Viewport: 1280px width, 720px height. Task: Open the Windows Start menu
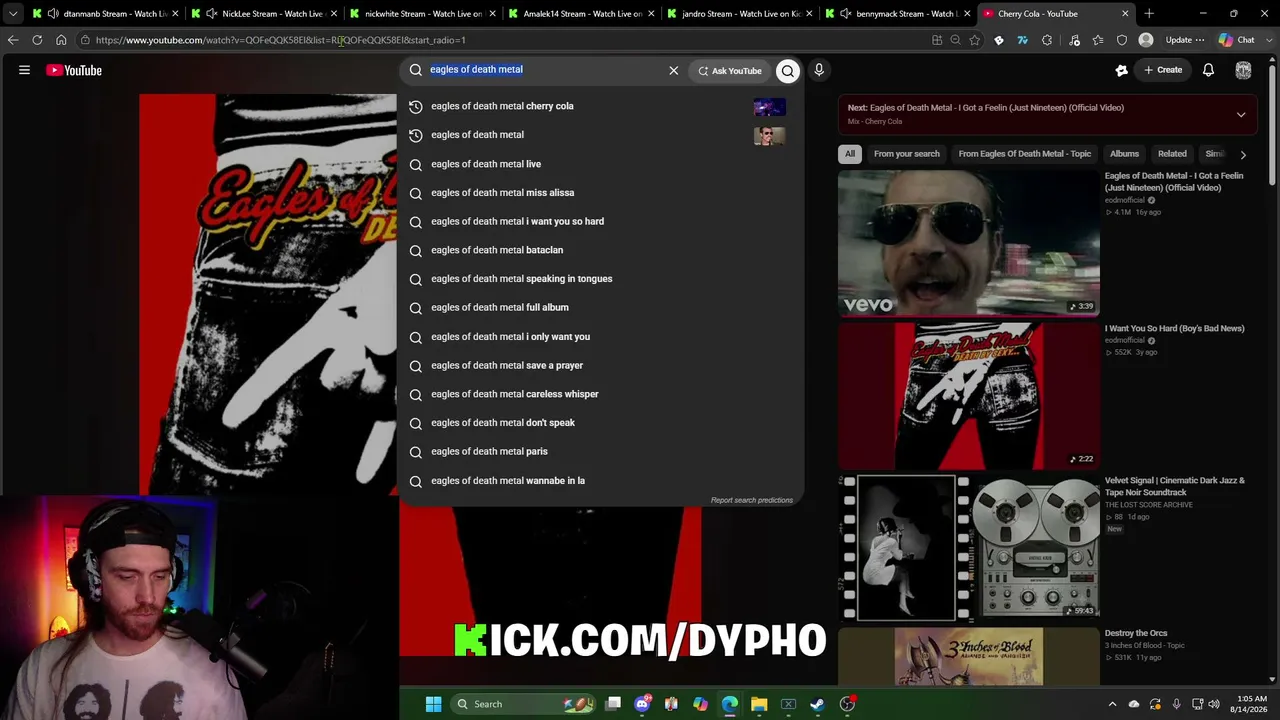pos(433,704)
